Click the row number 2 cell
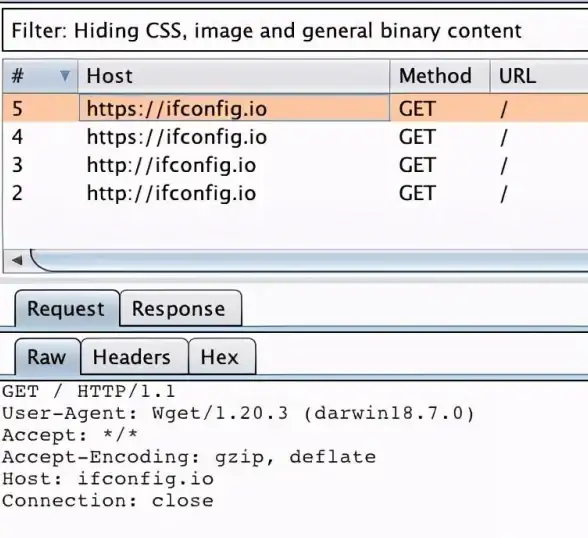 click(18, 193)
